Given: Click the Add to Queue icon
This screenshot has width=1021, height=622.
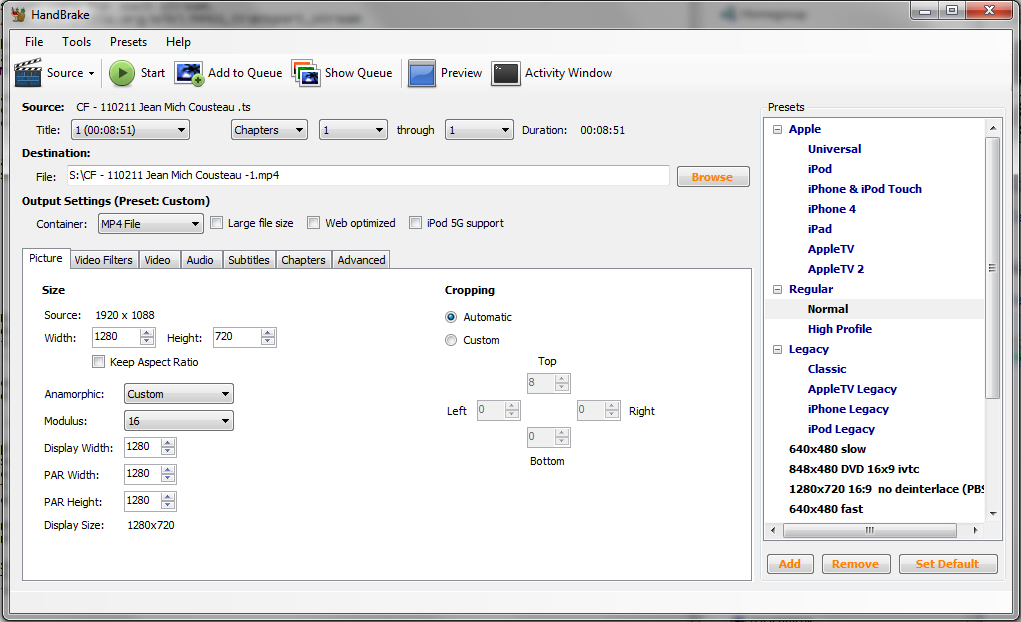Looking at the screenshot, I should [189, 74].
